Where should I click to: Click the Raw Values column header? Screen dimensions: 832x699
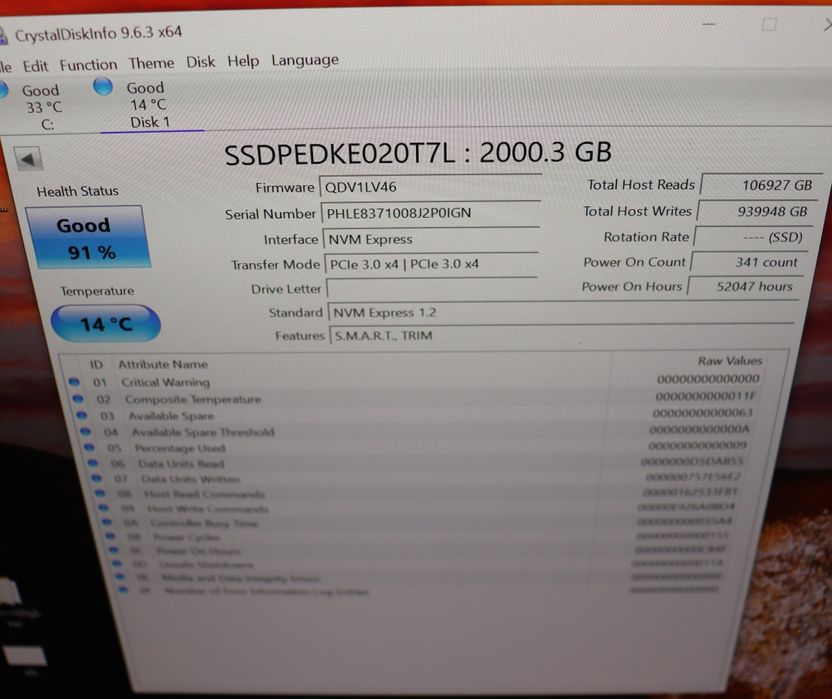(x=730, y=361)
